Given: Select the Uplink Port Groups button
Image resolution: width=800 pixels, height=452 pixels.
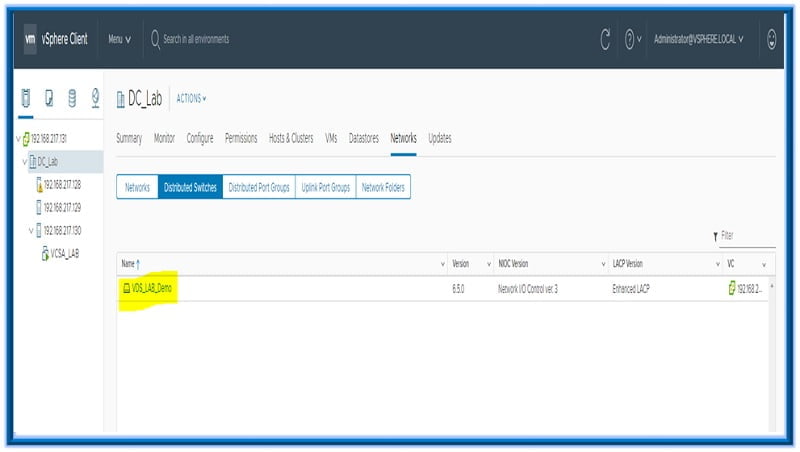Looking at the screenshot, I should [325, 187].
